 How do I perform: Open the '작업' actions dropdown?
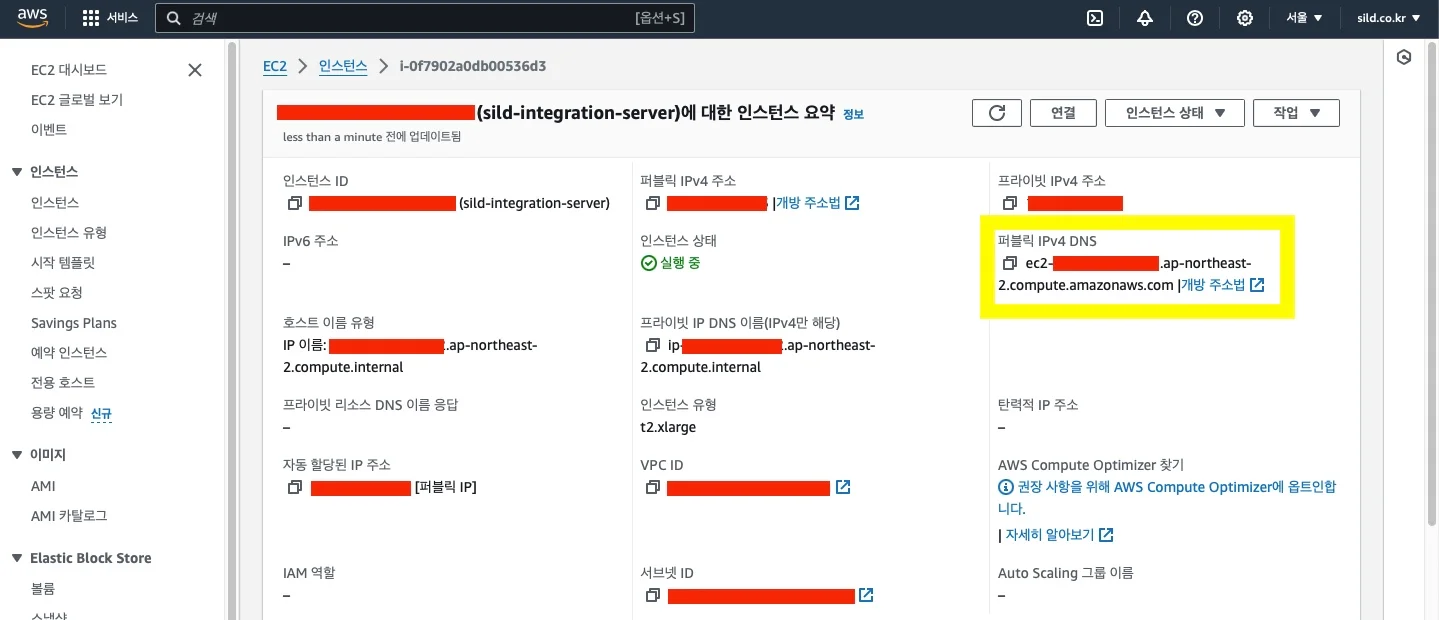pyautogui.click(x=1296, y=113)
